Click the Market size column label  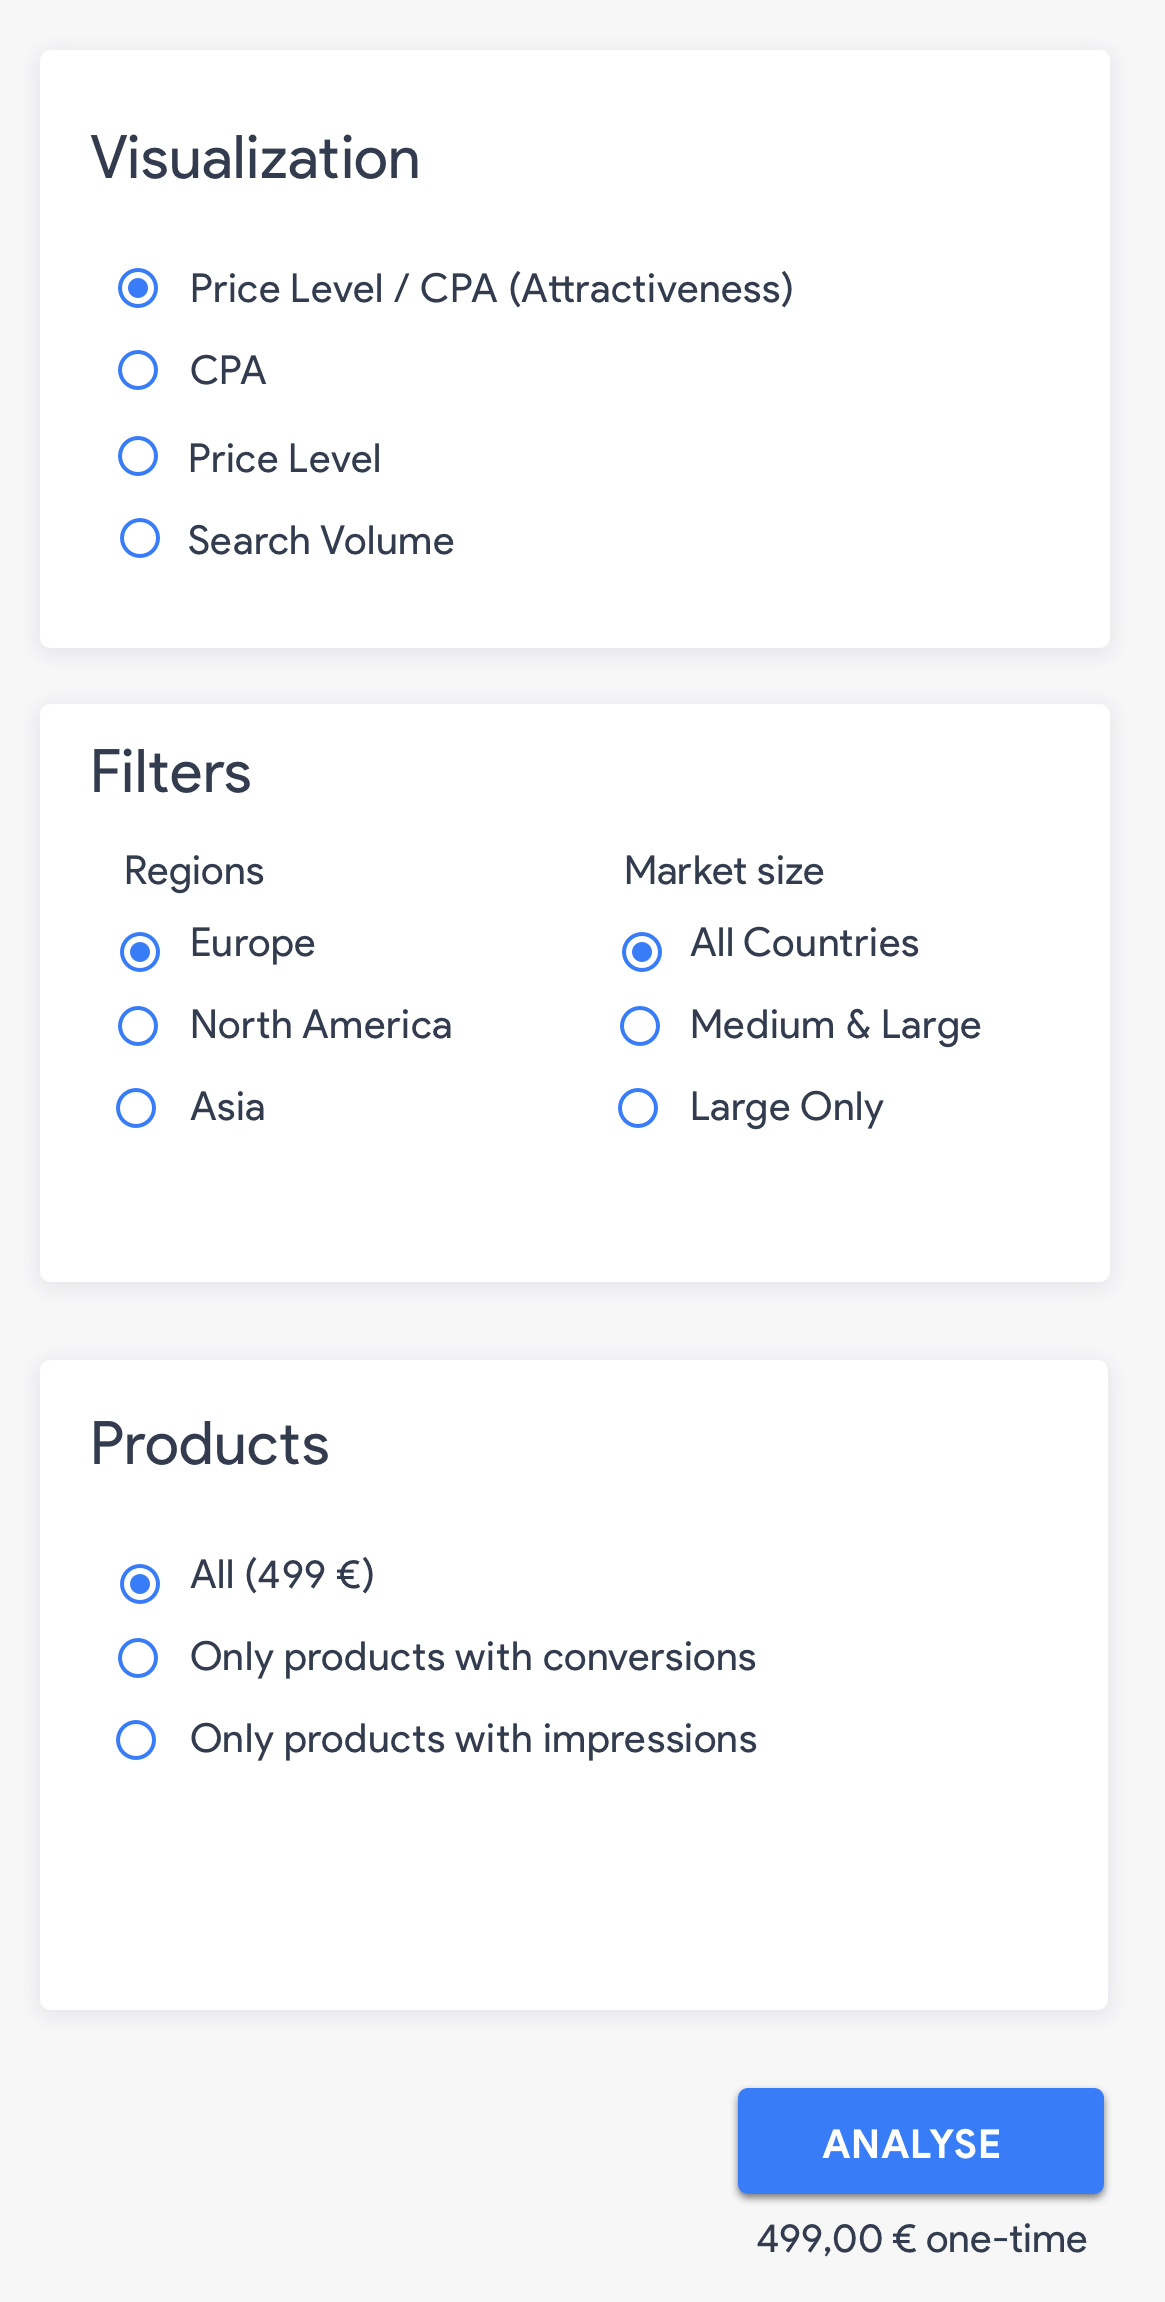(x=723, y=870)
